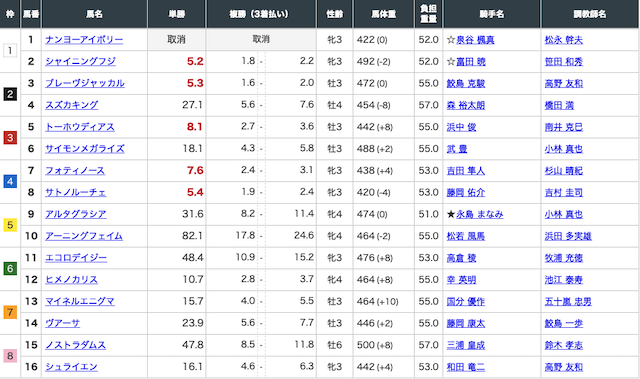Click the 馬体重 column header
This screenshot has width=640, height=379.
coord(384,14)
